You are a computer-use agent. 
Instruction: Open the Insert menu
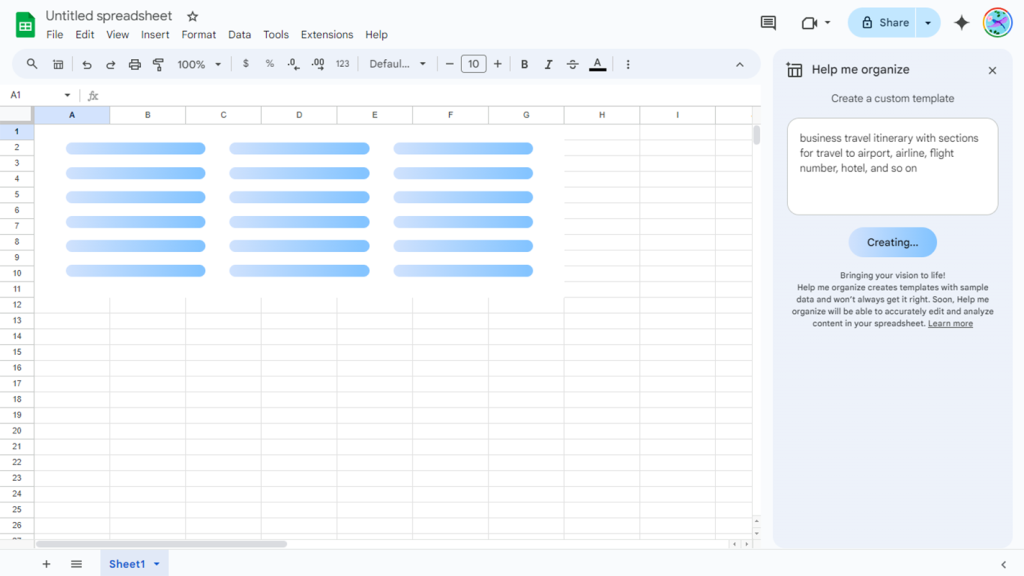pyautogui.click(x=155, y=34)
